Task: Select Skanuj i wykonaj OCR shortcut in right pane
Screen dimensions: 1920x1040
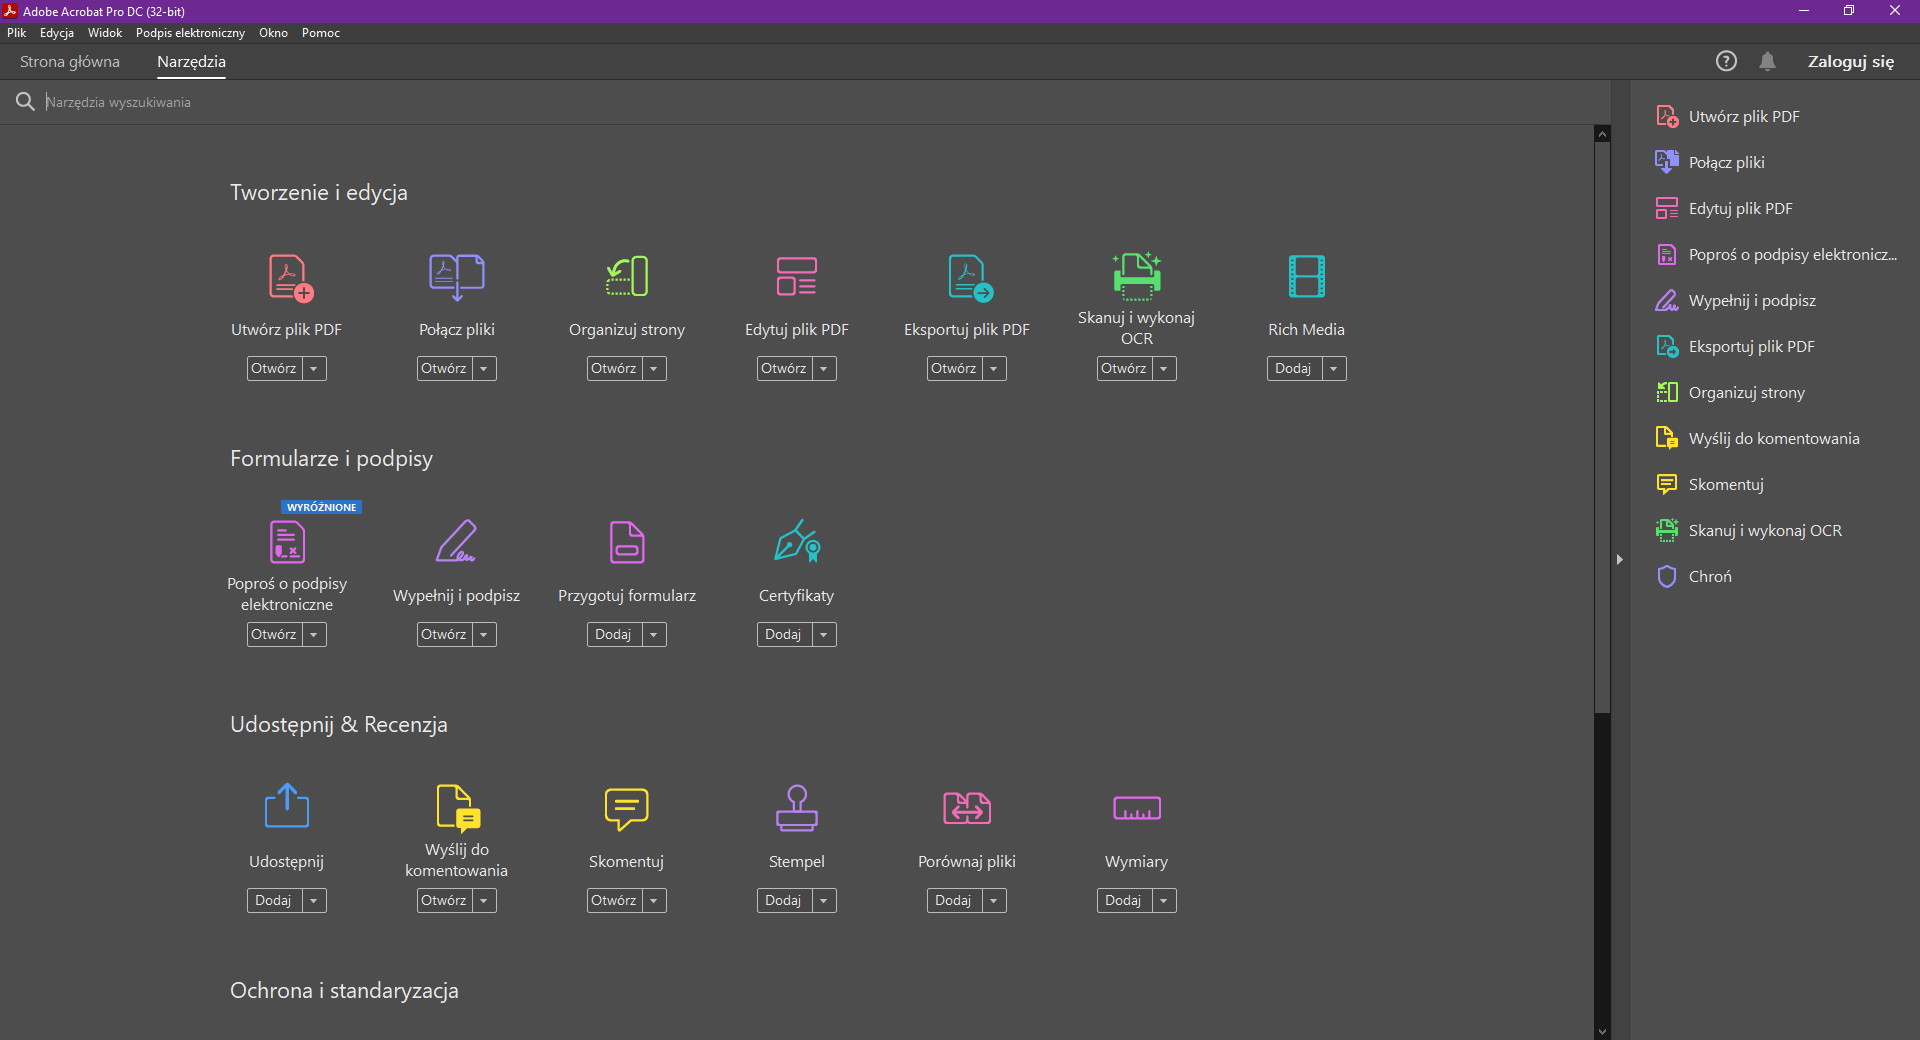Action: pyautogui.click(x=1749, y=531)
